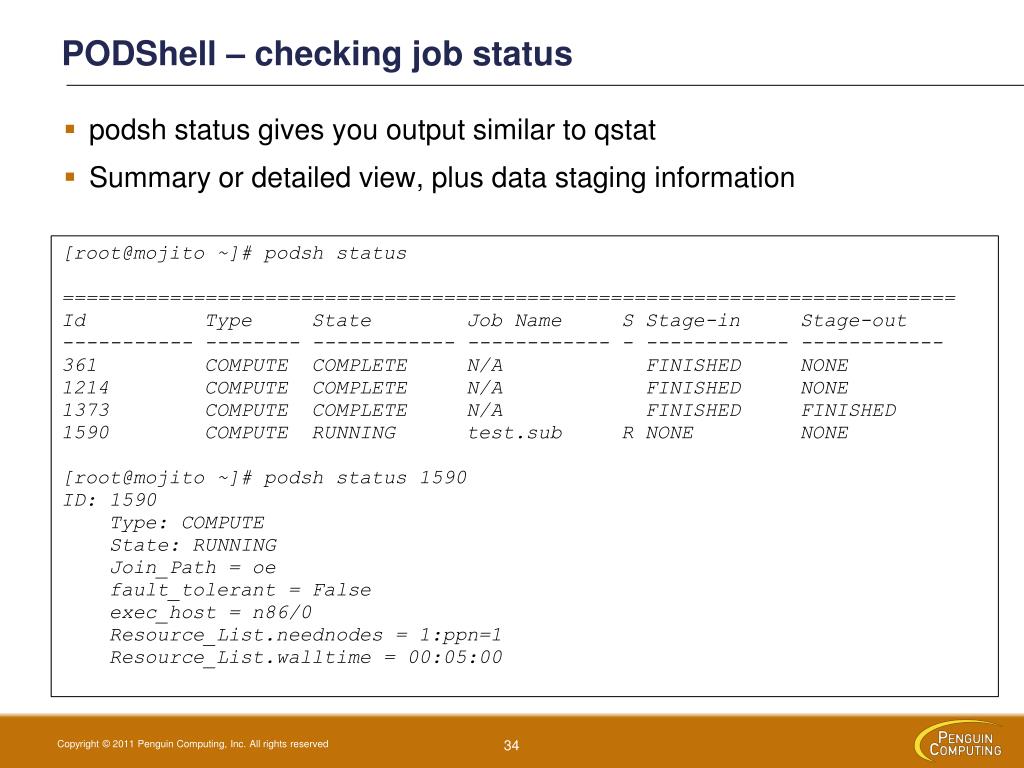Click the 'Join_Path = oe' line
This screenshot has width=1024, height=768.
coord(193,568)
